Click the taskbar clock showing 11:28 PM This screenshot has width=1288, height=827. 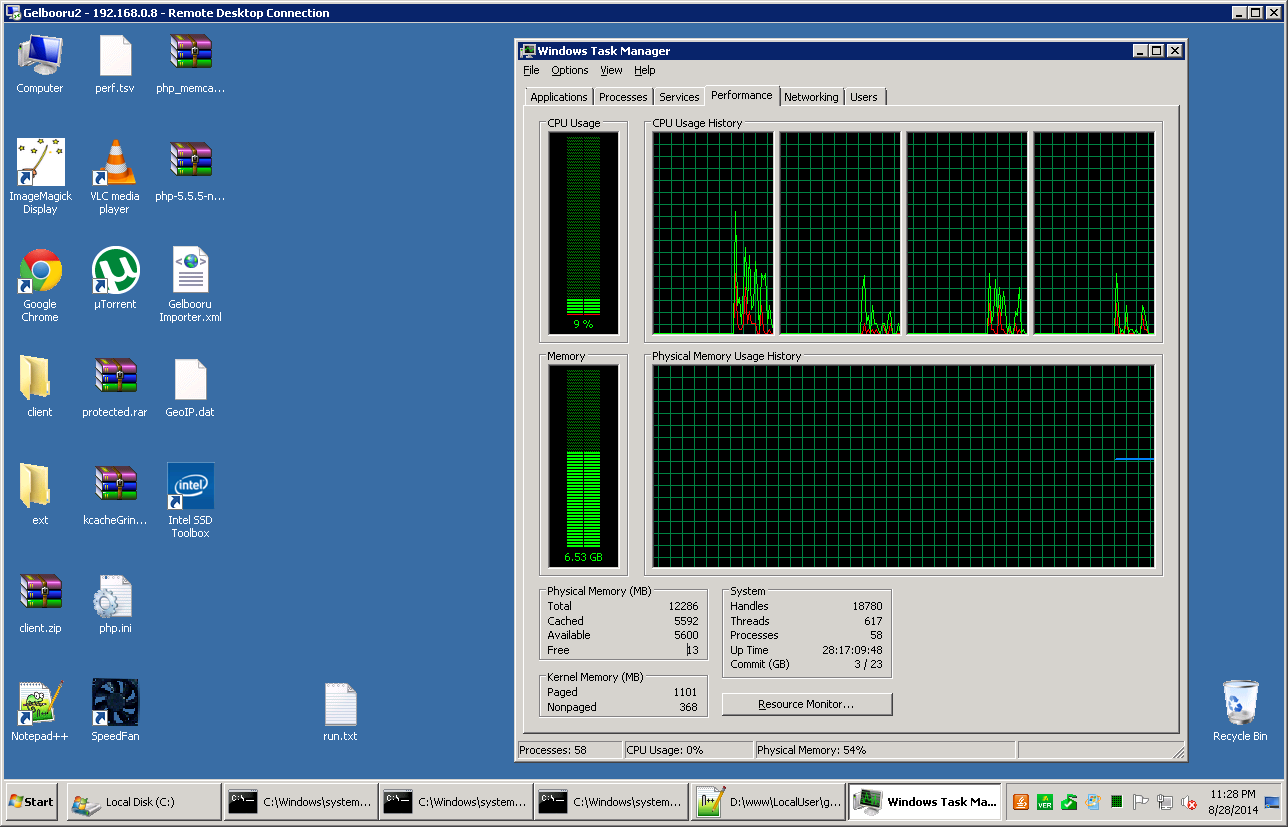(1232, 801)
